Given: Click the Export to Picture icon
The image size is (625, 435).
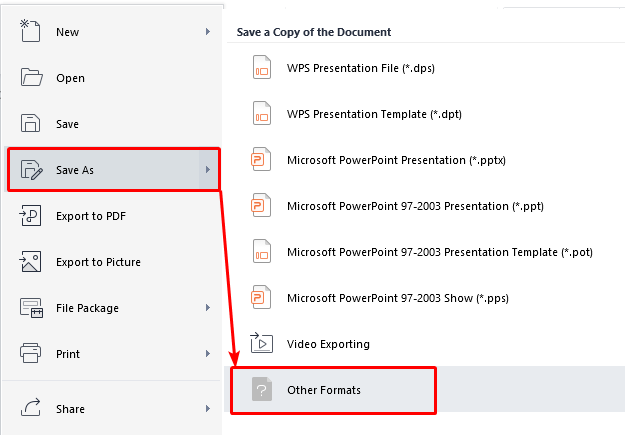Looking at the screenshot, I should (30, 262).
